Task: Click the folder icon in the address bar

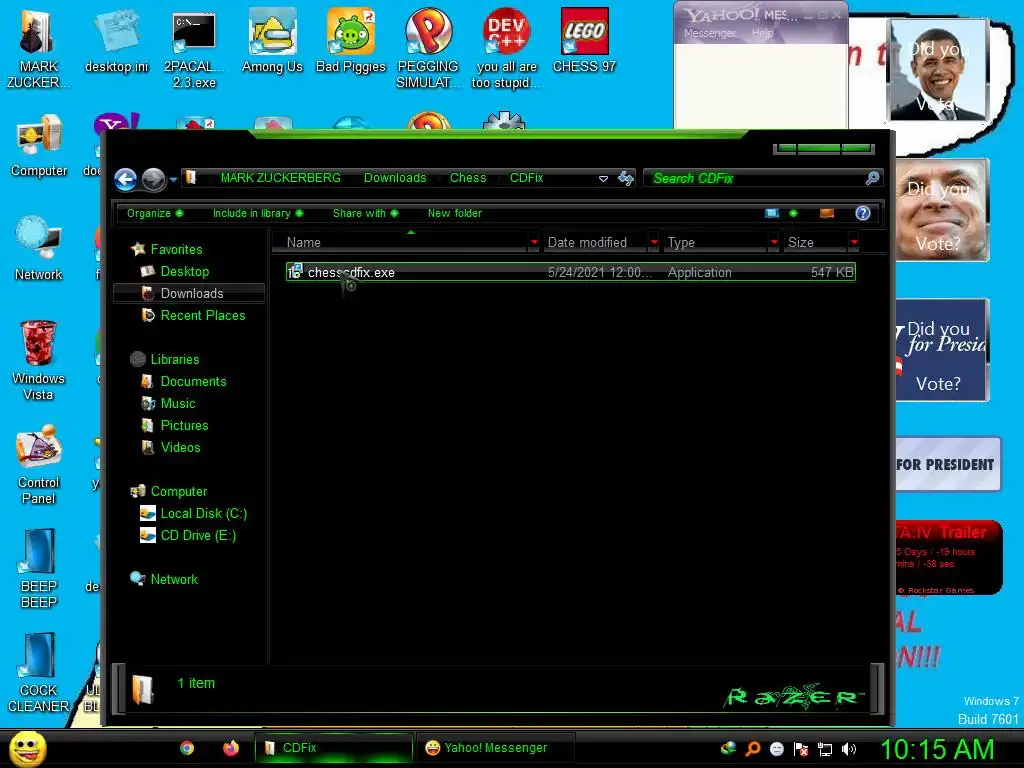Action: [191, 178]
